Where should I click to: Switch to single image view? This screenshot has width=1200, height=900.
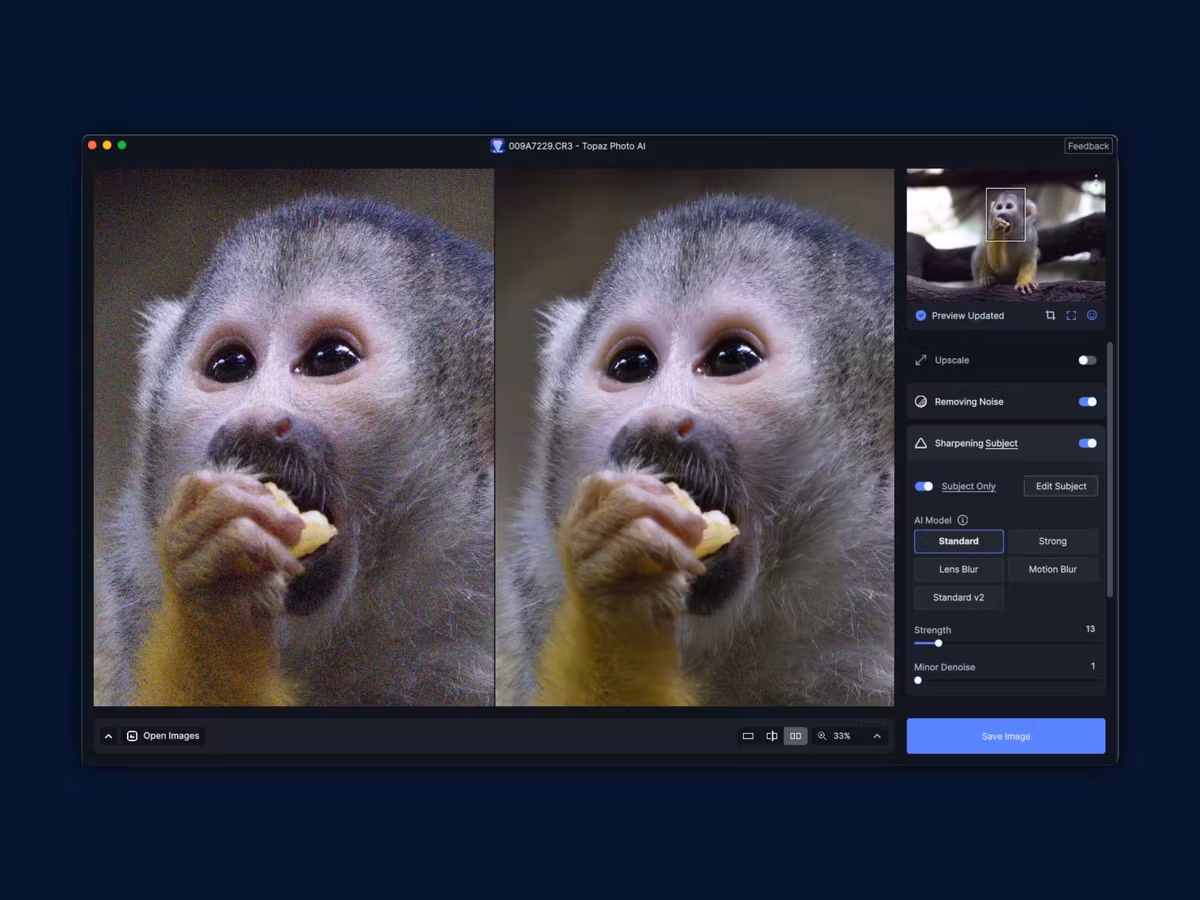point(748,736)
